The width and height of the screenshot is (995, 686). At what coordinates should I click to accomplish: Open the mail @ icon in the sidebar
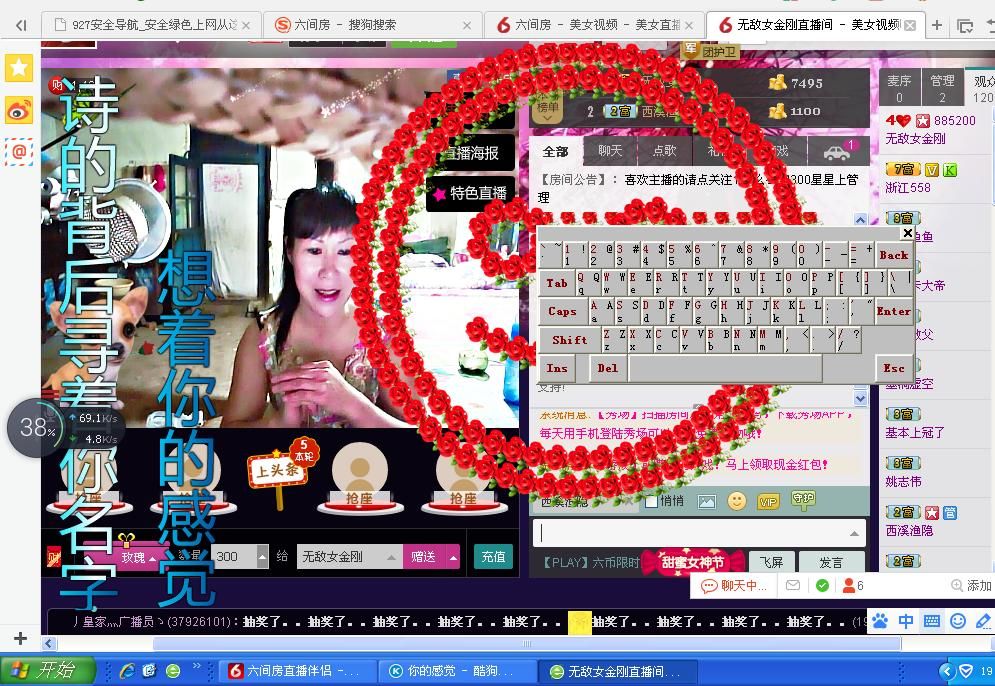click(x=19, y=152)
